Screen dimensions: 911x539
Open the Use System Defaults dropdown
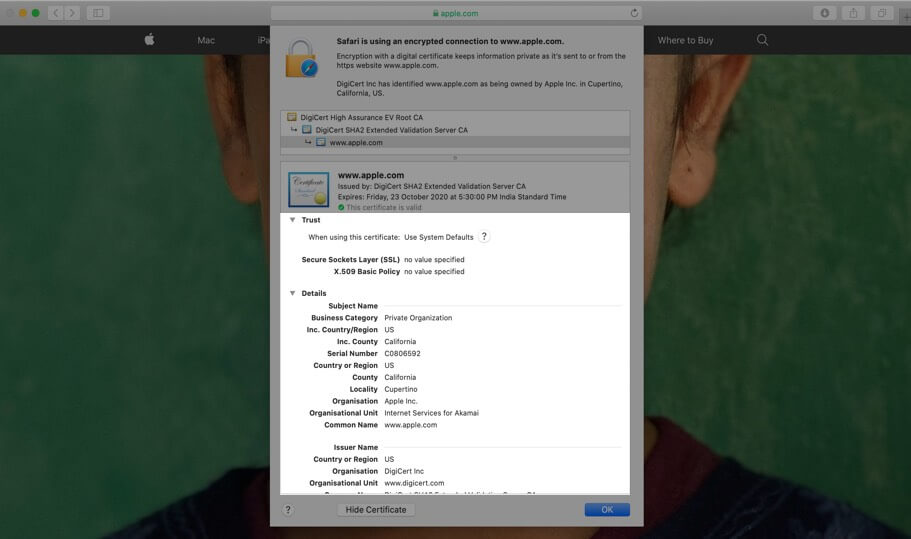coord(439,237)
